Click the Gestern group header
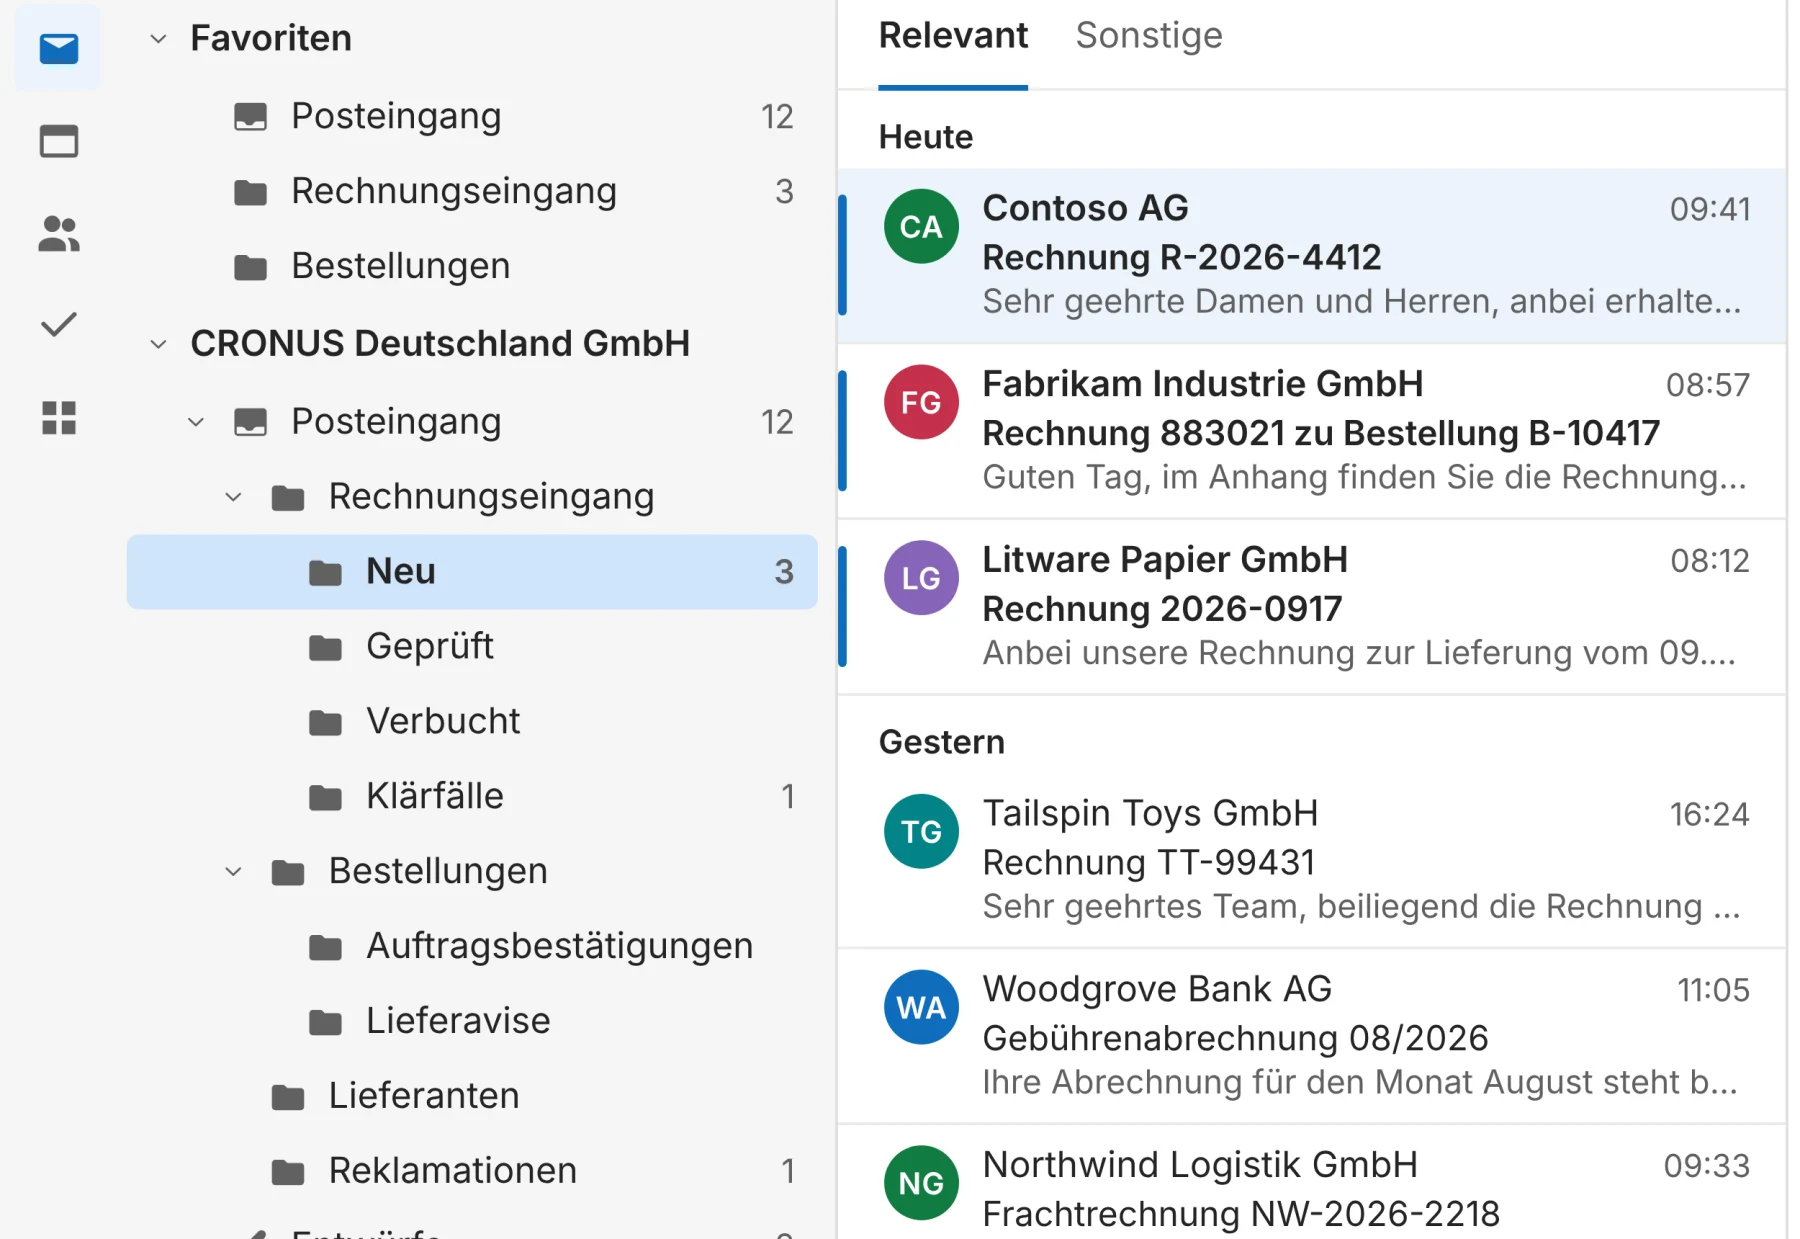Image resolution: width=1800 pixels, height=1239 pixels. [x=942, y=742]
